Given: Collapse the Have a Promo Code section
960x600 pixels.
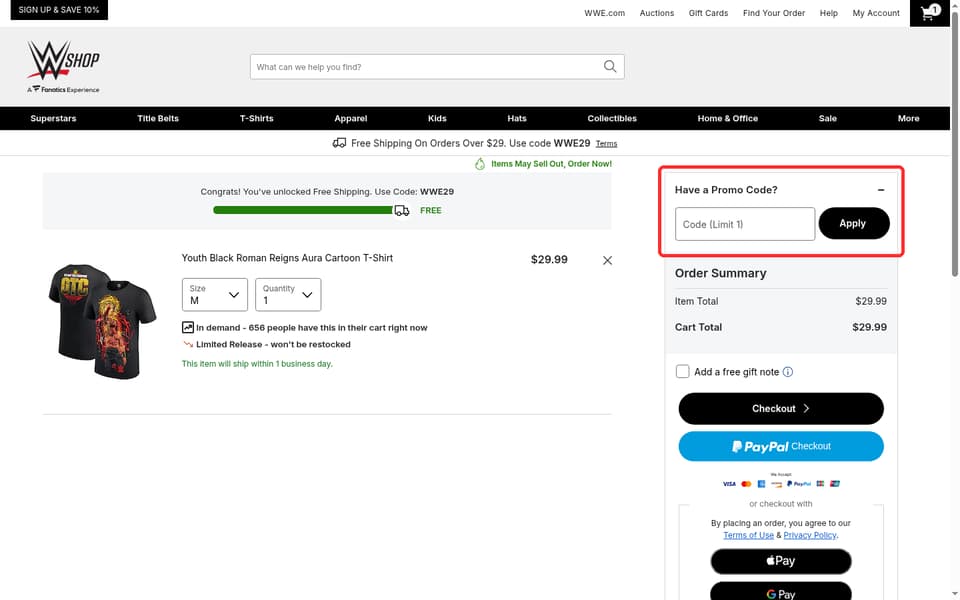Looking at the screenshot, I should click(880, 190).
